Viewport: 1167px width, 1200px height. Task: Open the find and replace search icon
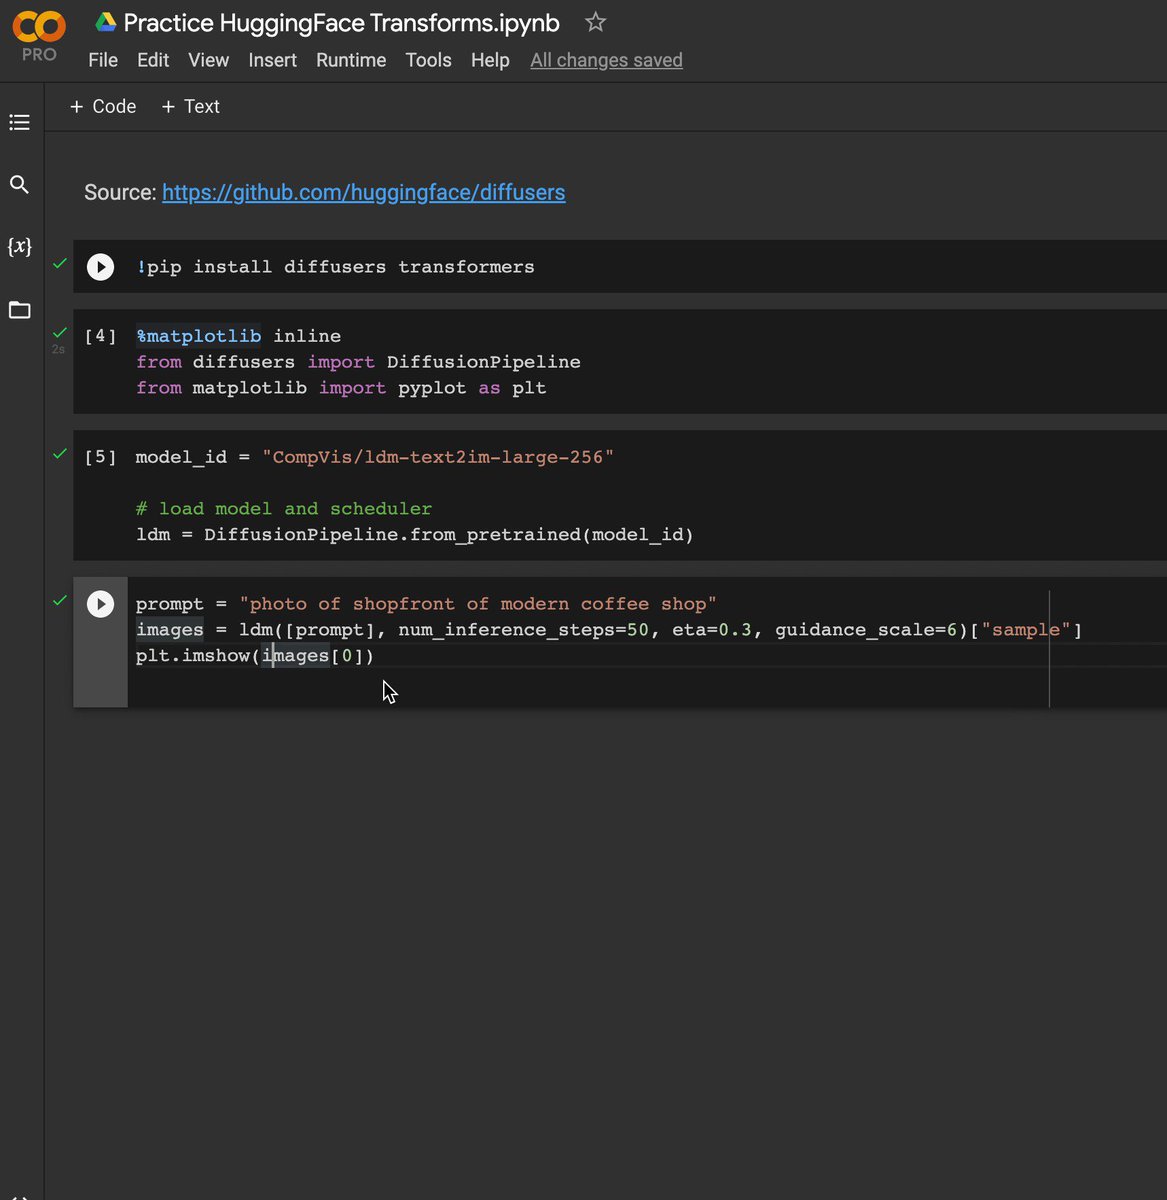coord(19,185)
